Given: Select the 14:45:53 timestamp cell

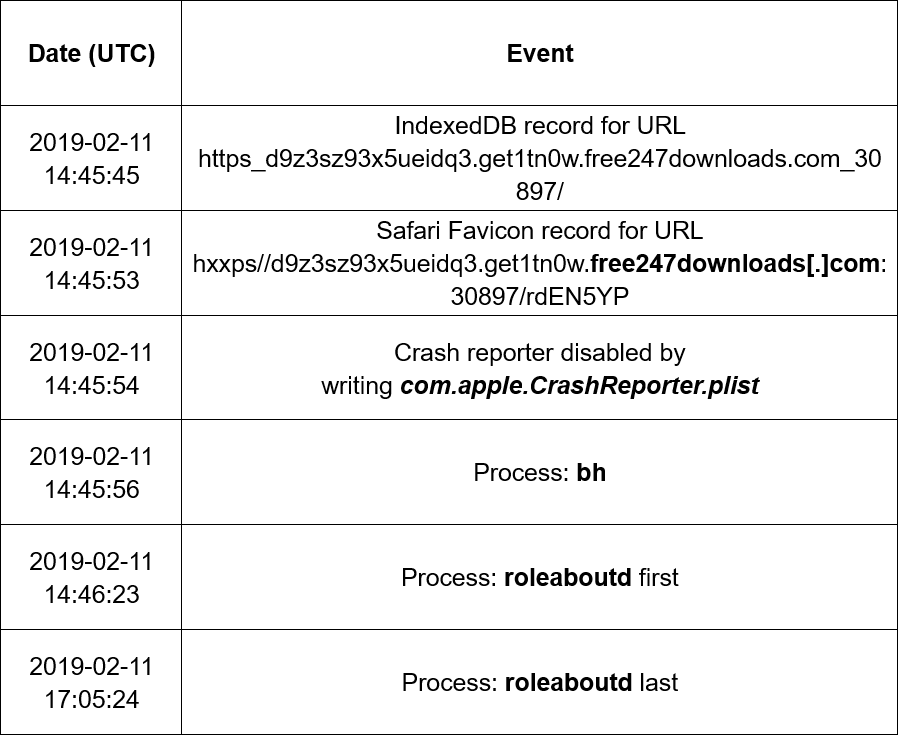Looking at the screenshot, I should click(92, 264).
